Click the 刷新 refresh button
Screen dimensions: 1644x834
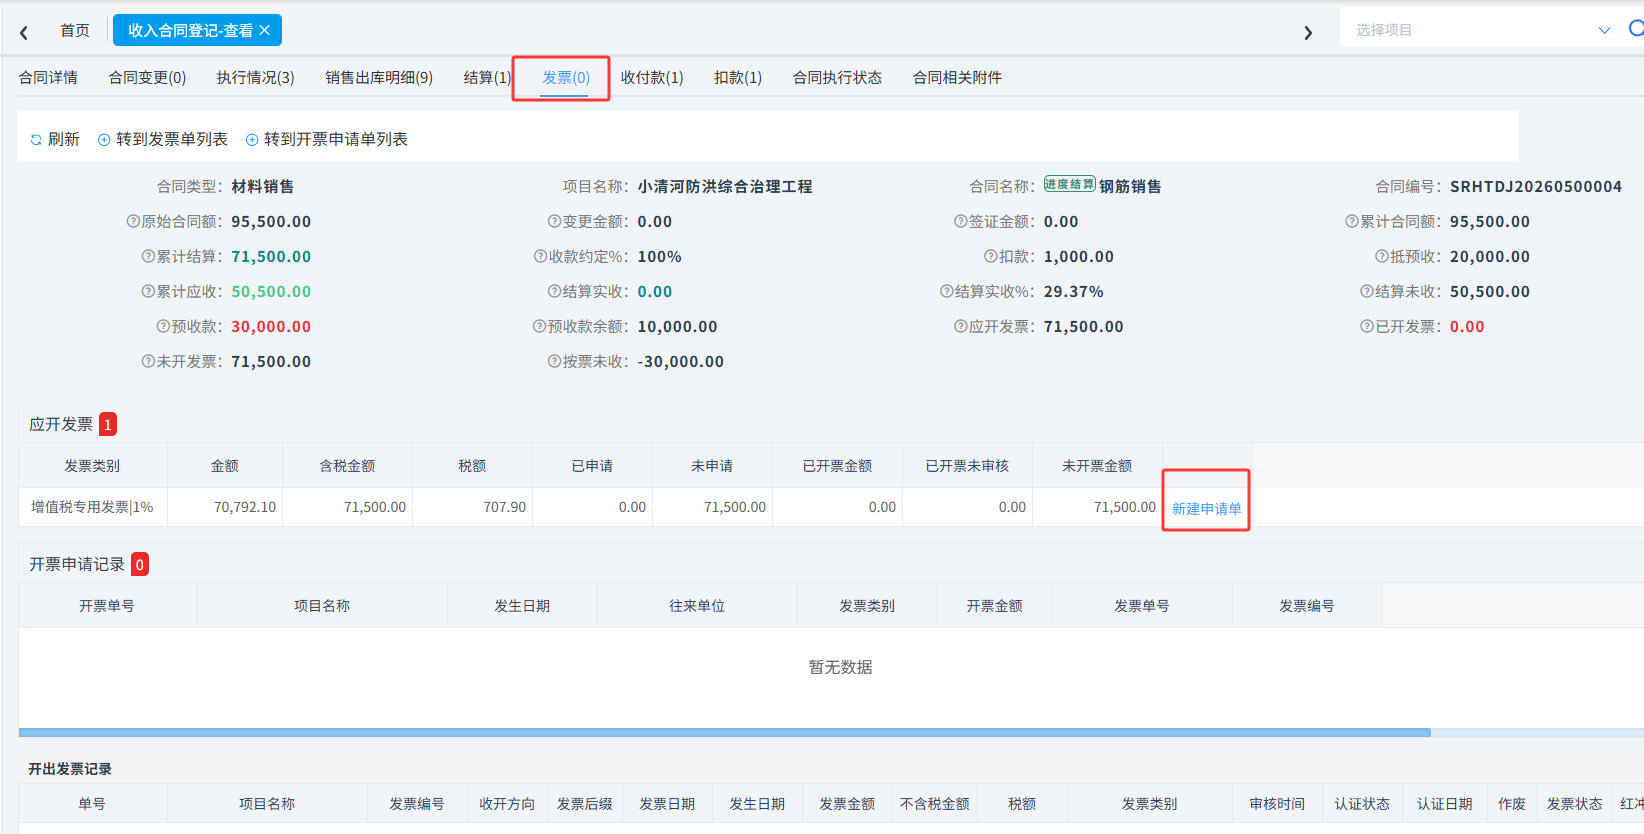pyautogui.click(x=55, y=139)
